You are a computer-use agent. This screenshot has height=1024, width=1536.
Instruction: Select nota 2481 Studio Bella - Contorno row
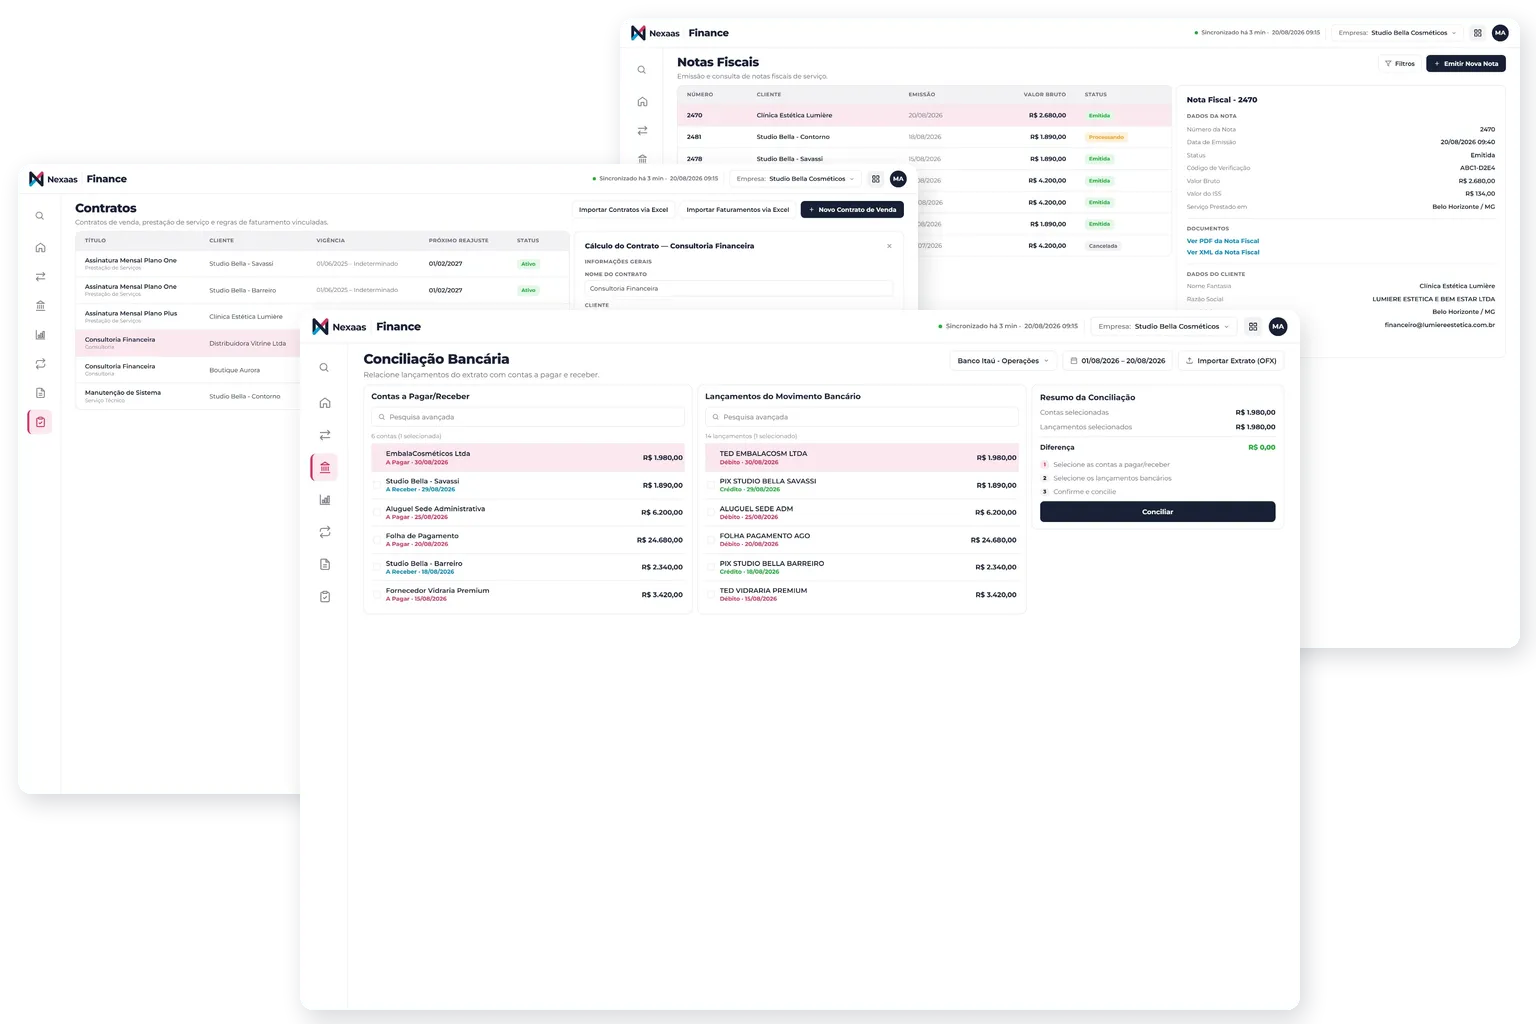click(924, 137)
